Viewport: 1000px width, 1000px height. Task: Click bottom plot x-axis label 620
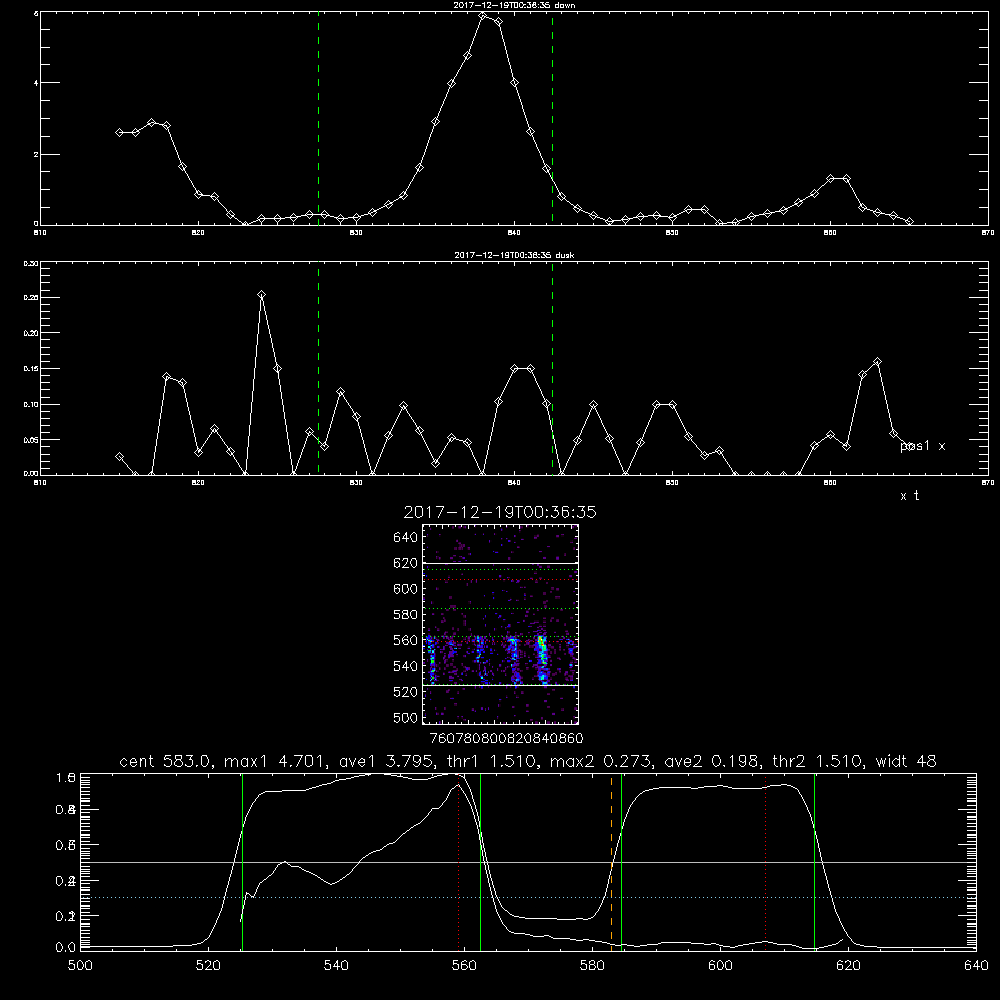point(848,966)
